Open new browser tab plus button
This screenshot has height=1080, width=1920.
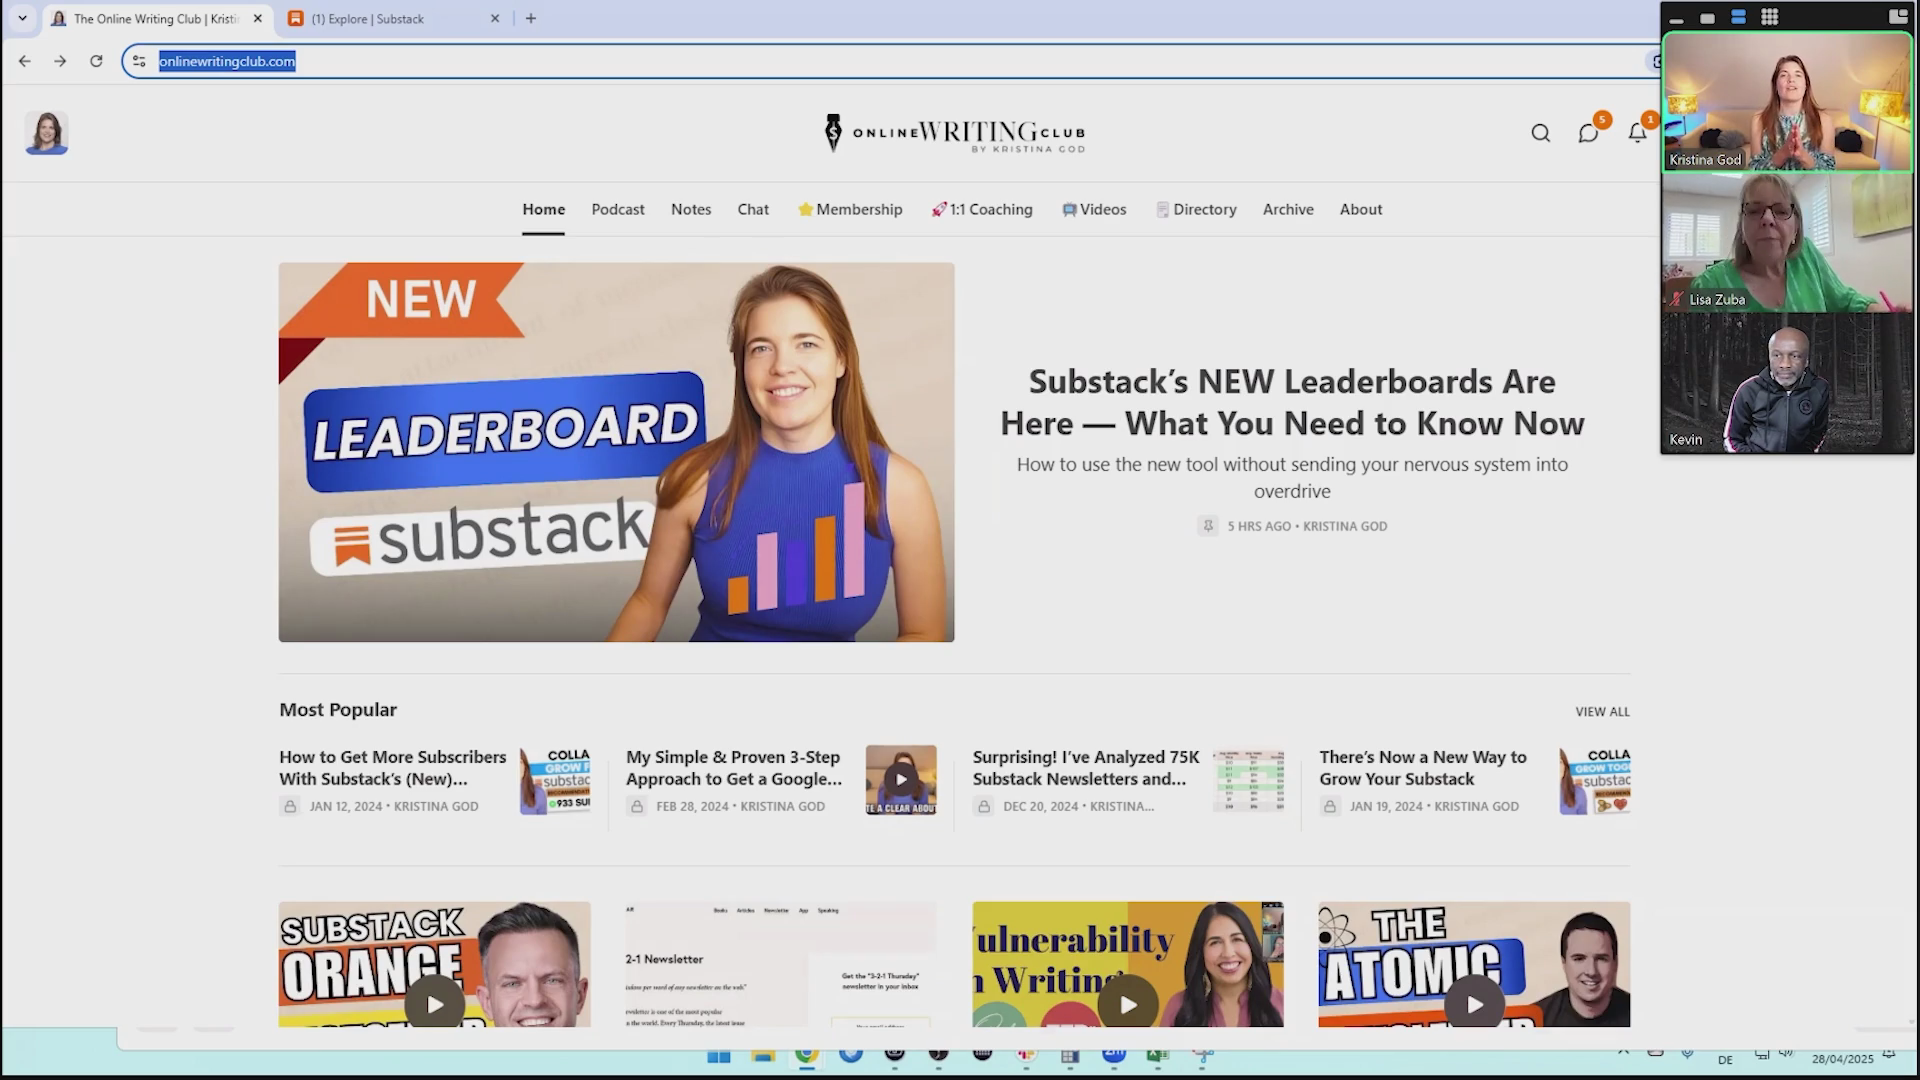click(x=531, y=18)
